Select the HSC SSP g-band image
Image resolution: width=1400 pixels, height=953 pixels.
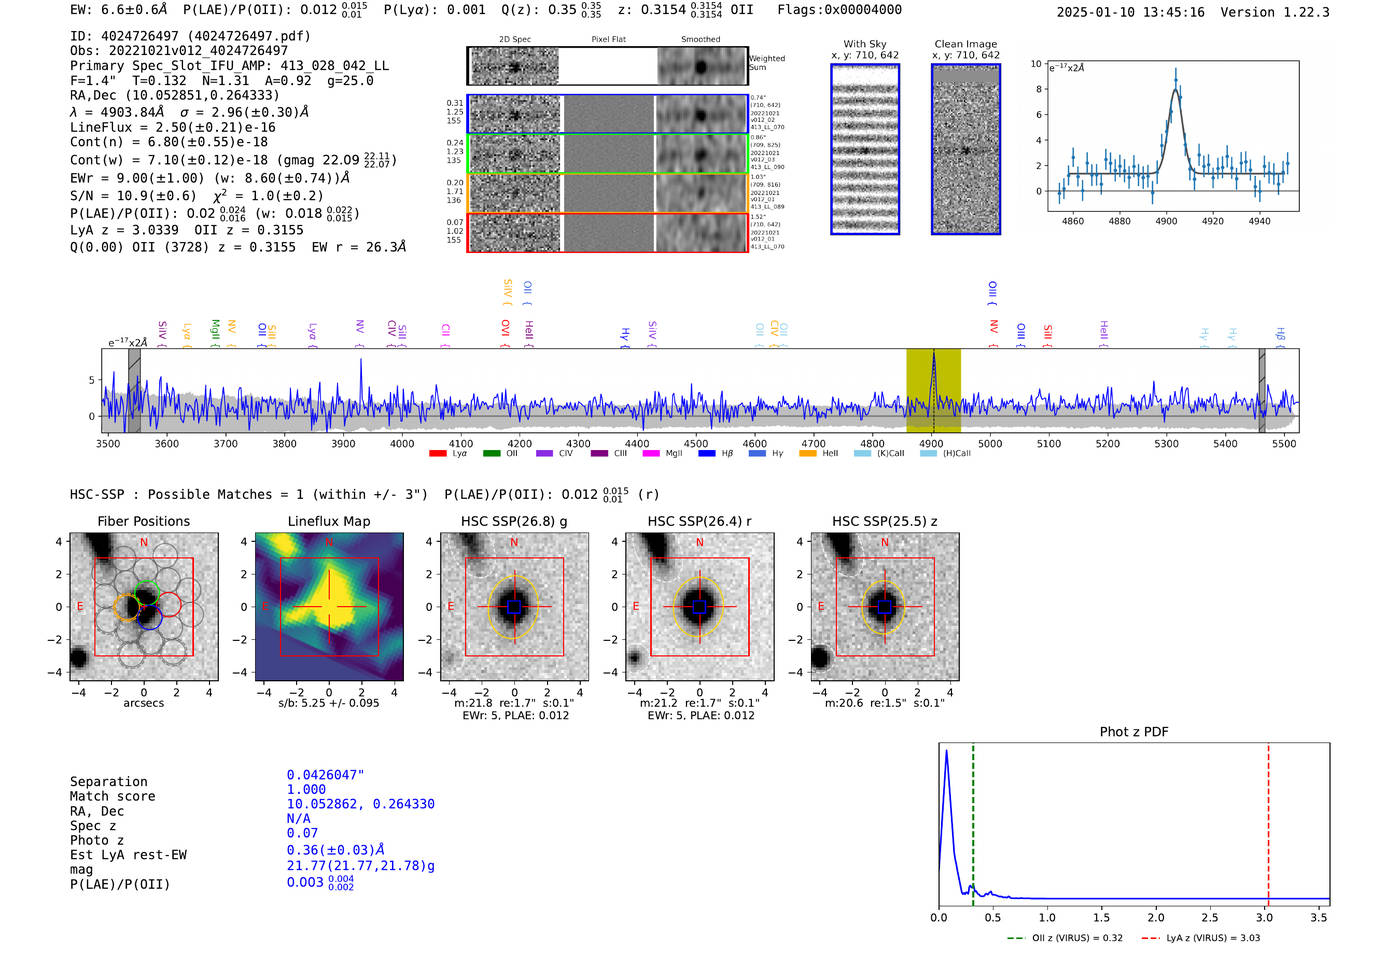[x=514, y=607]
